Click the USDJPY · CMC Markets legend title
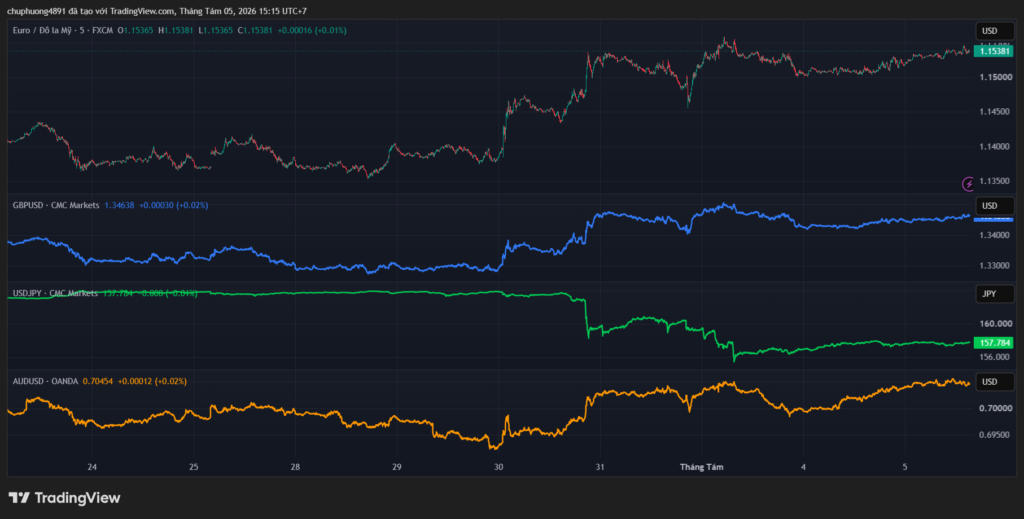This screenshot has width=1024, height=519. pyautogui.click(x=55, y=293)
